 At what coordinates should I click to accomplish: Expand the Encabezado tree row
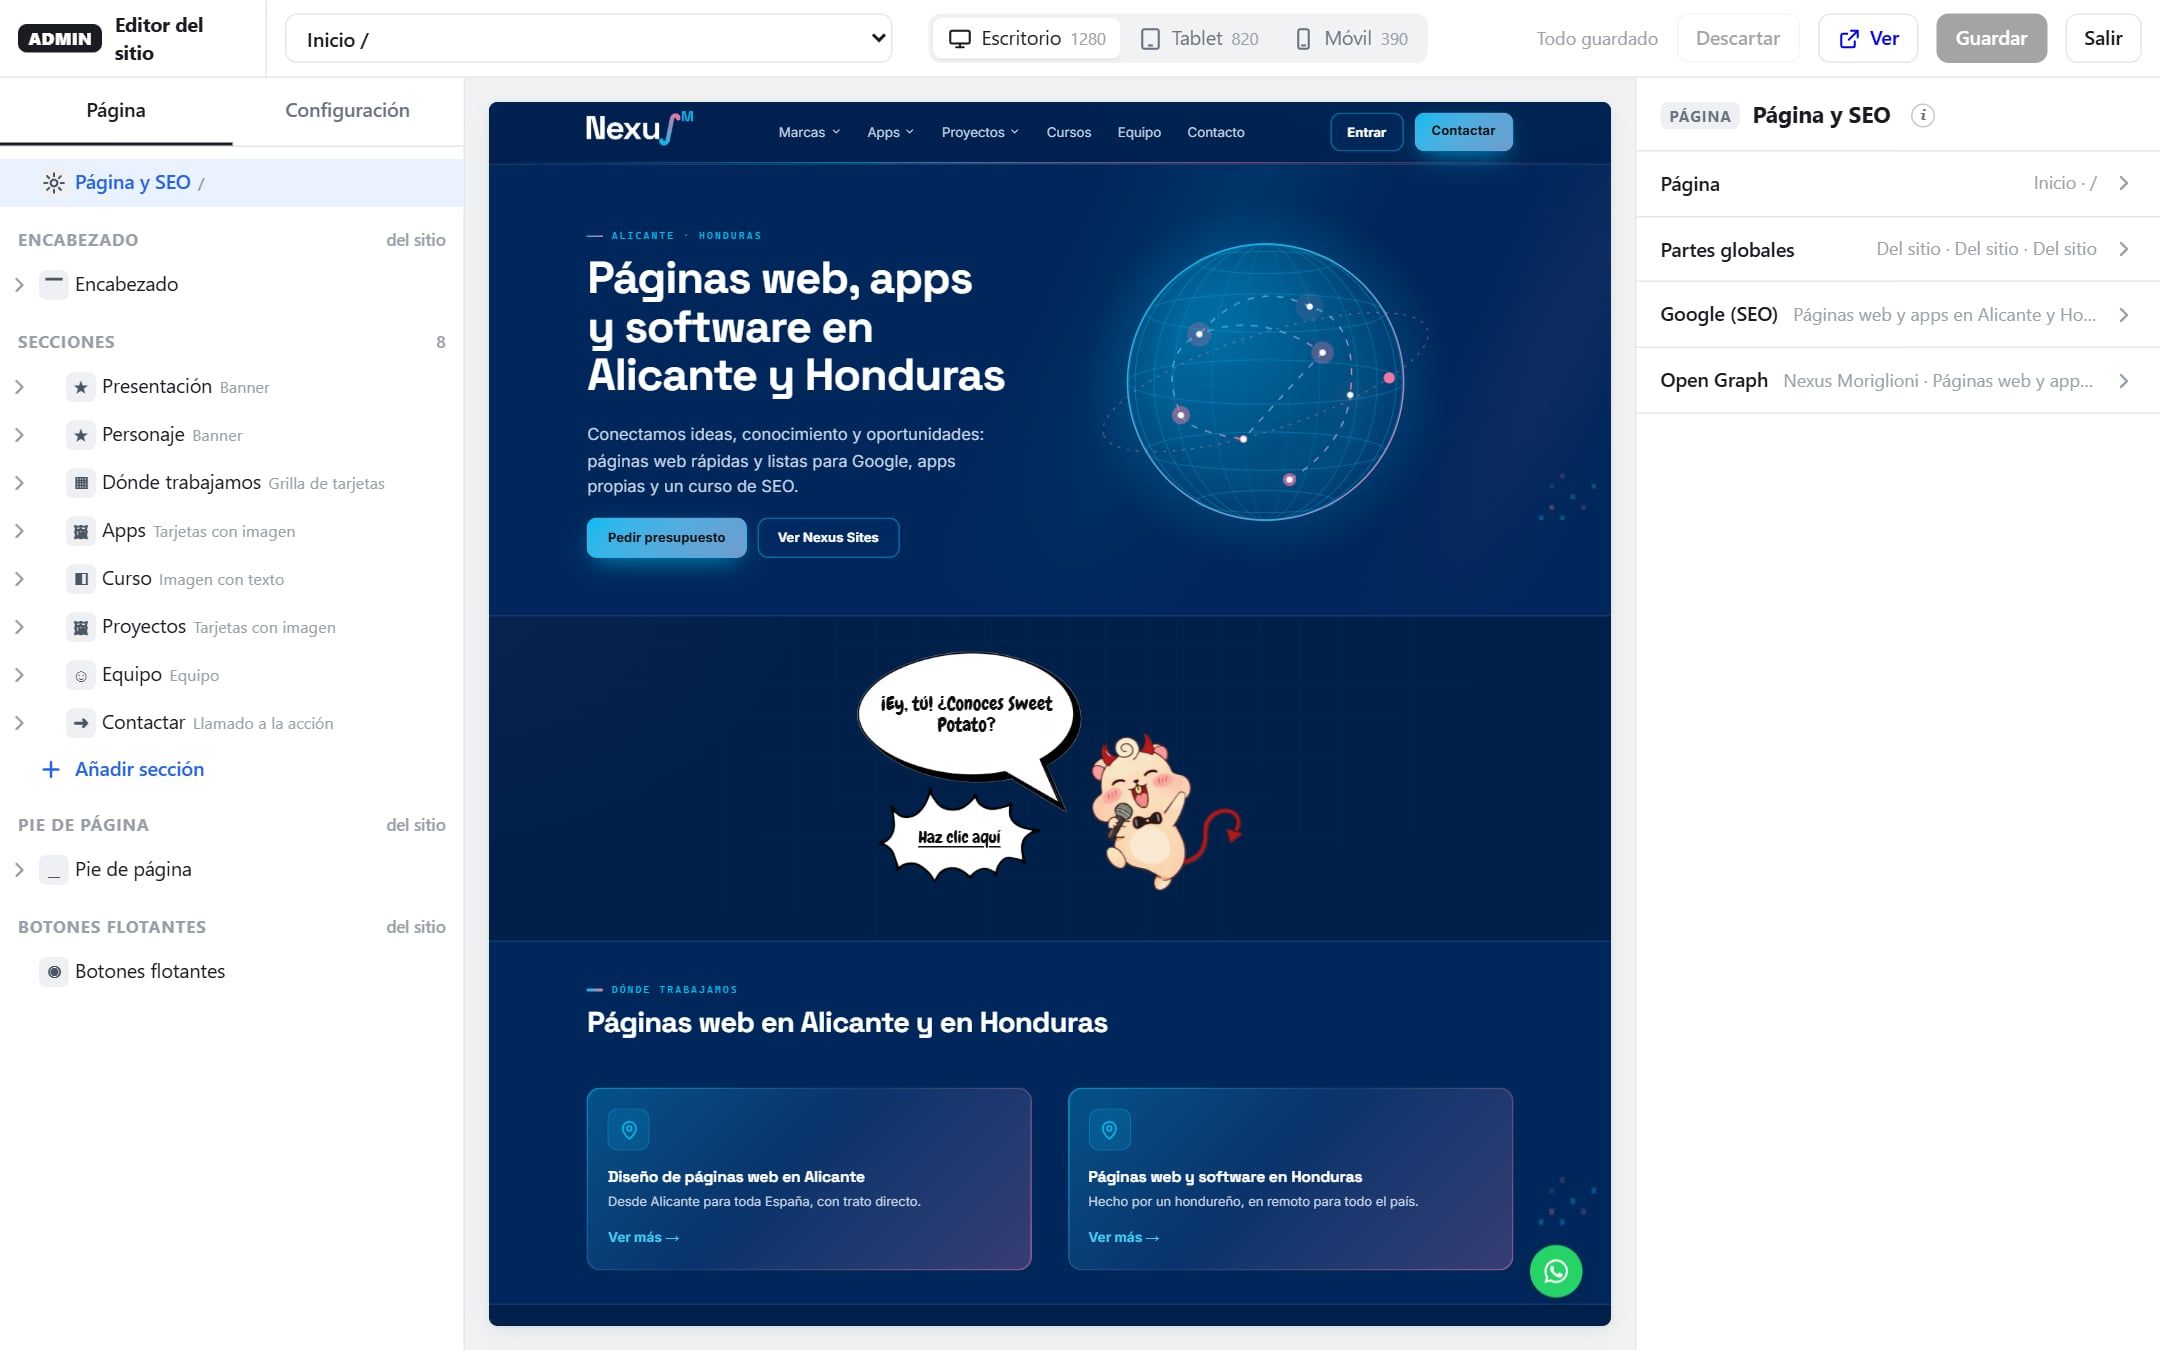pyautogui.click(x=19, y=285)
